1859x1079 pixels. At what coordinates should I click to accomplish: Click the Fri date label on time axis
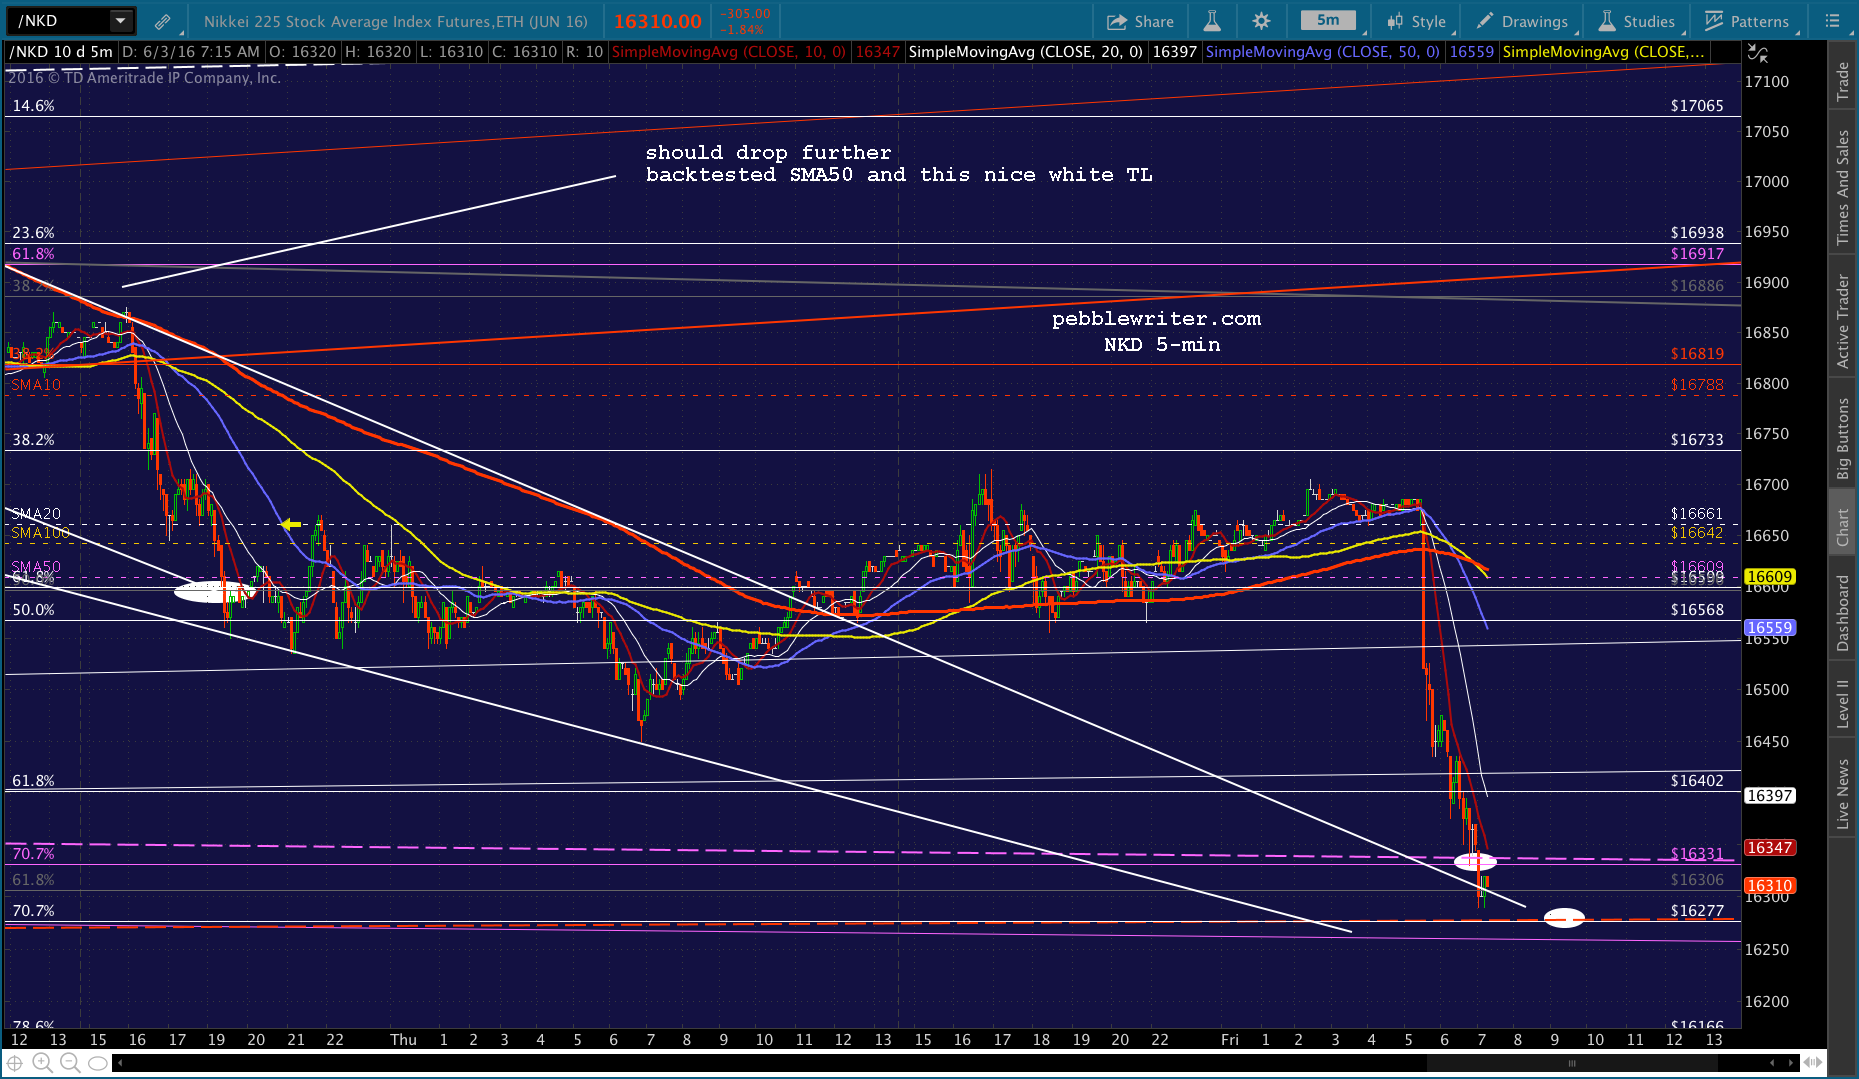(x=1230, y=1040)
